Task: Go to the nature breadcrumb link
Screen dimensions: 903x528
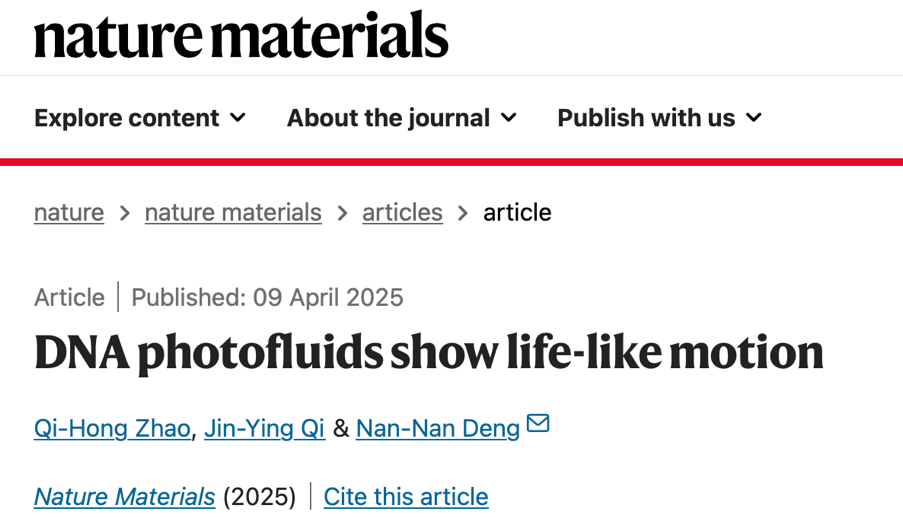Action: [69, 212]
